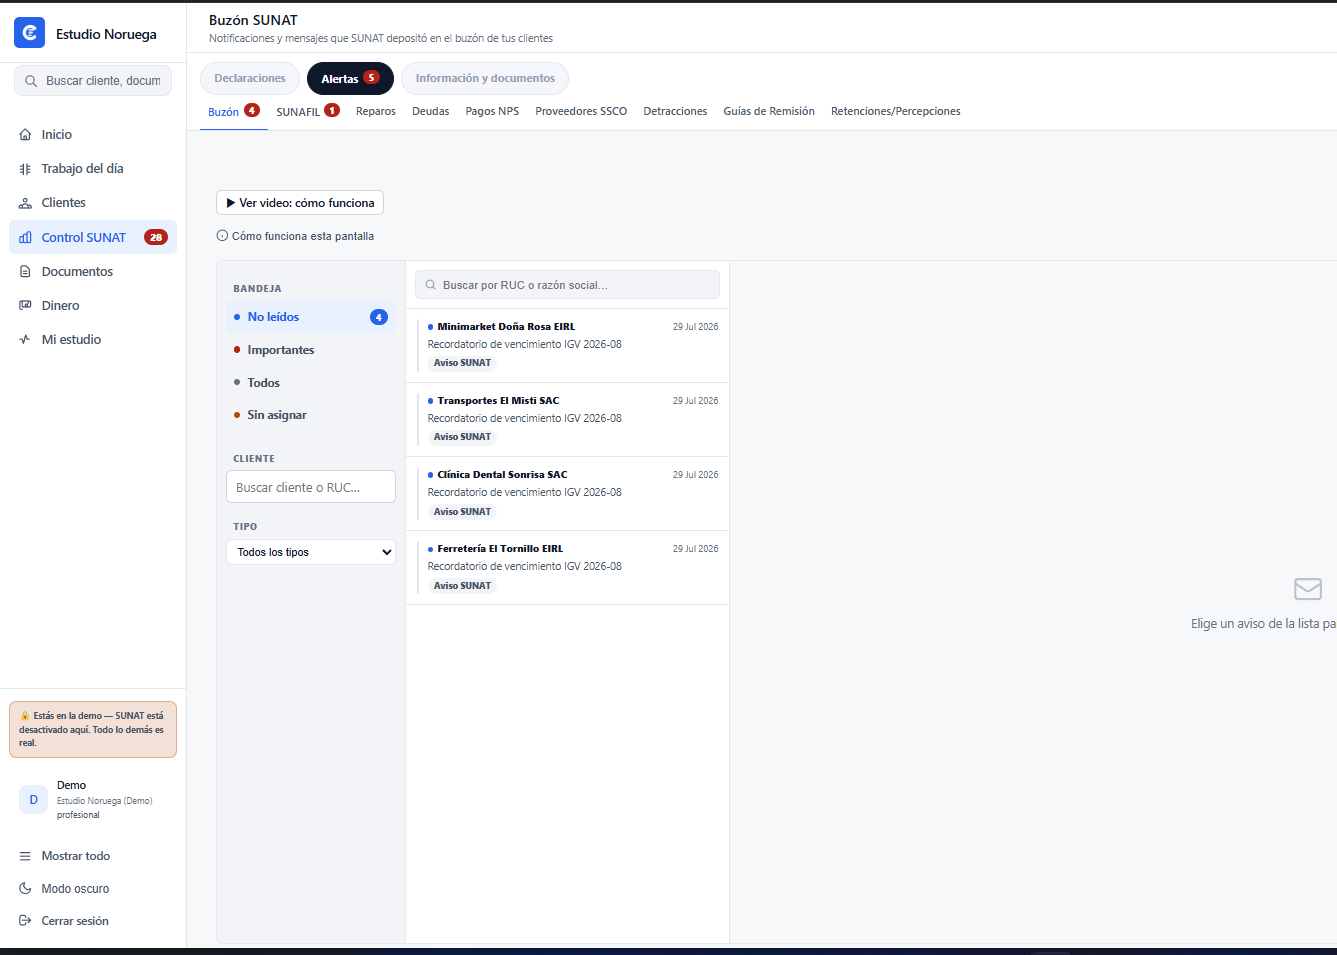
Task: Click the info icon beside Cómo funciona
Action: 222,236
